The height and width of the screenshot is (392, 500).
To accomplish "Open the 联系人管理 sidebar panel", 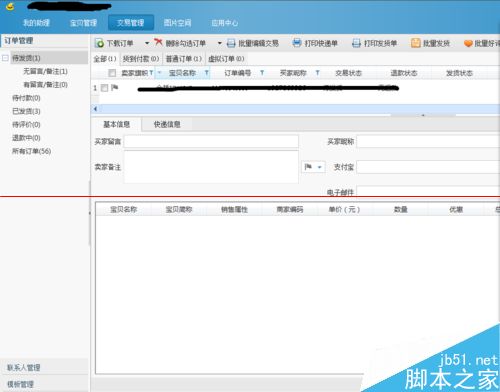I will [x=44, y=367].
